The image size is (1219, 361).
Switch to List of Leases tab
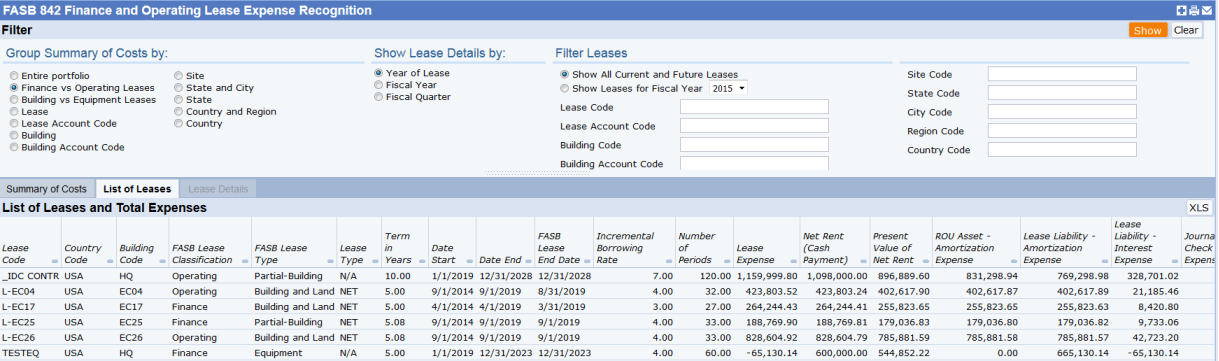pyautogui.click(x=137, y=189)
